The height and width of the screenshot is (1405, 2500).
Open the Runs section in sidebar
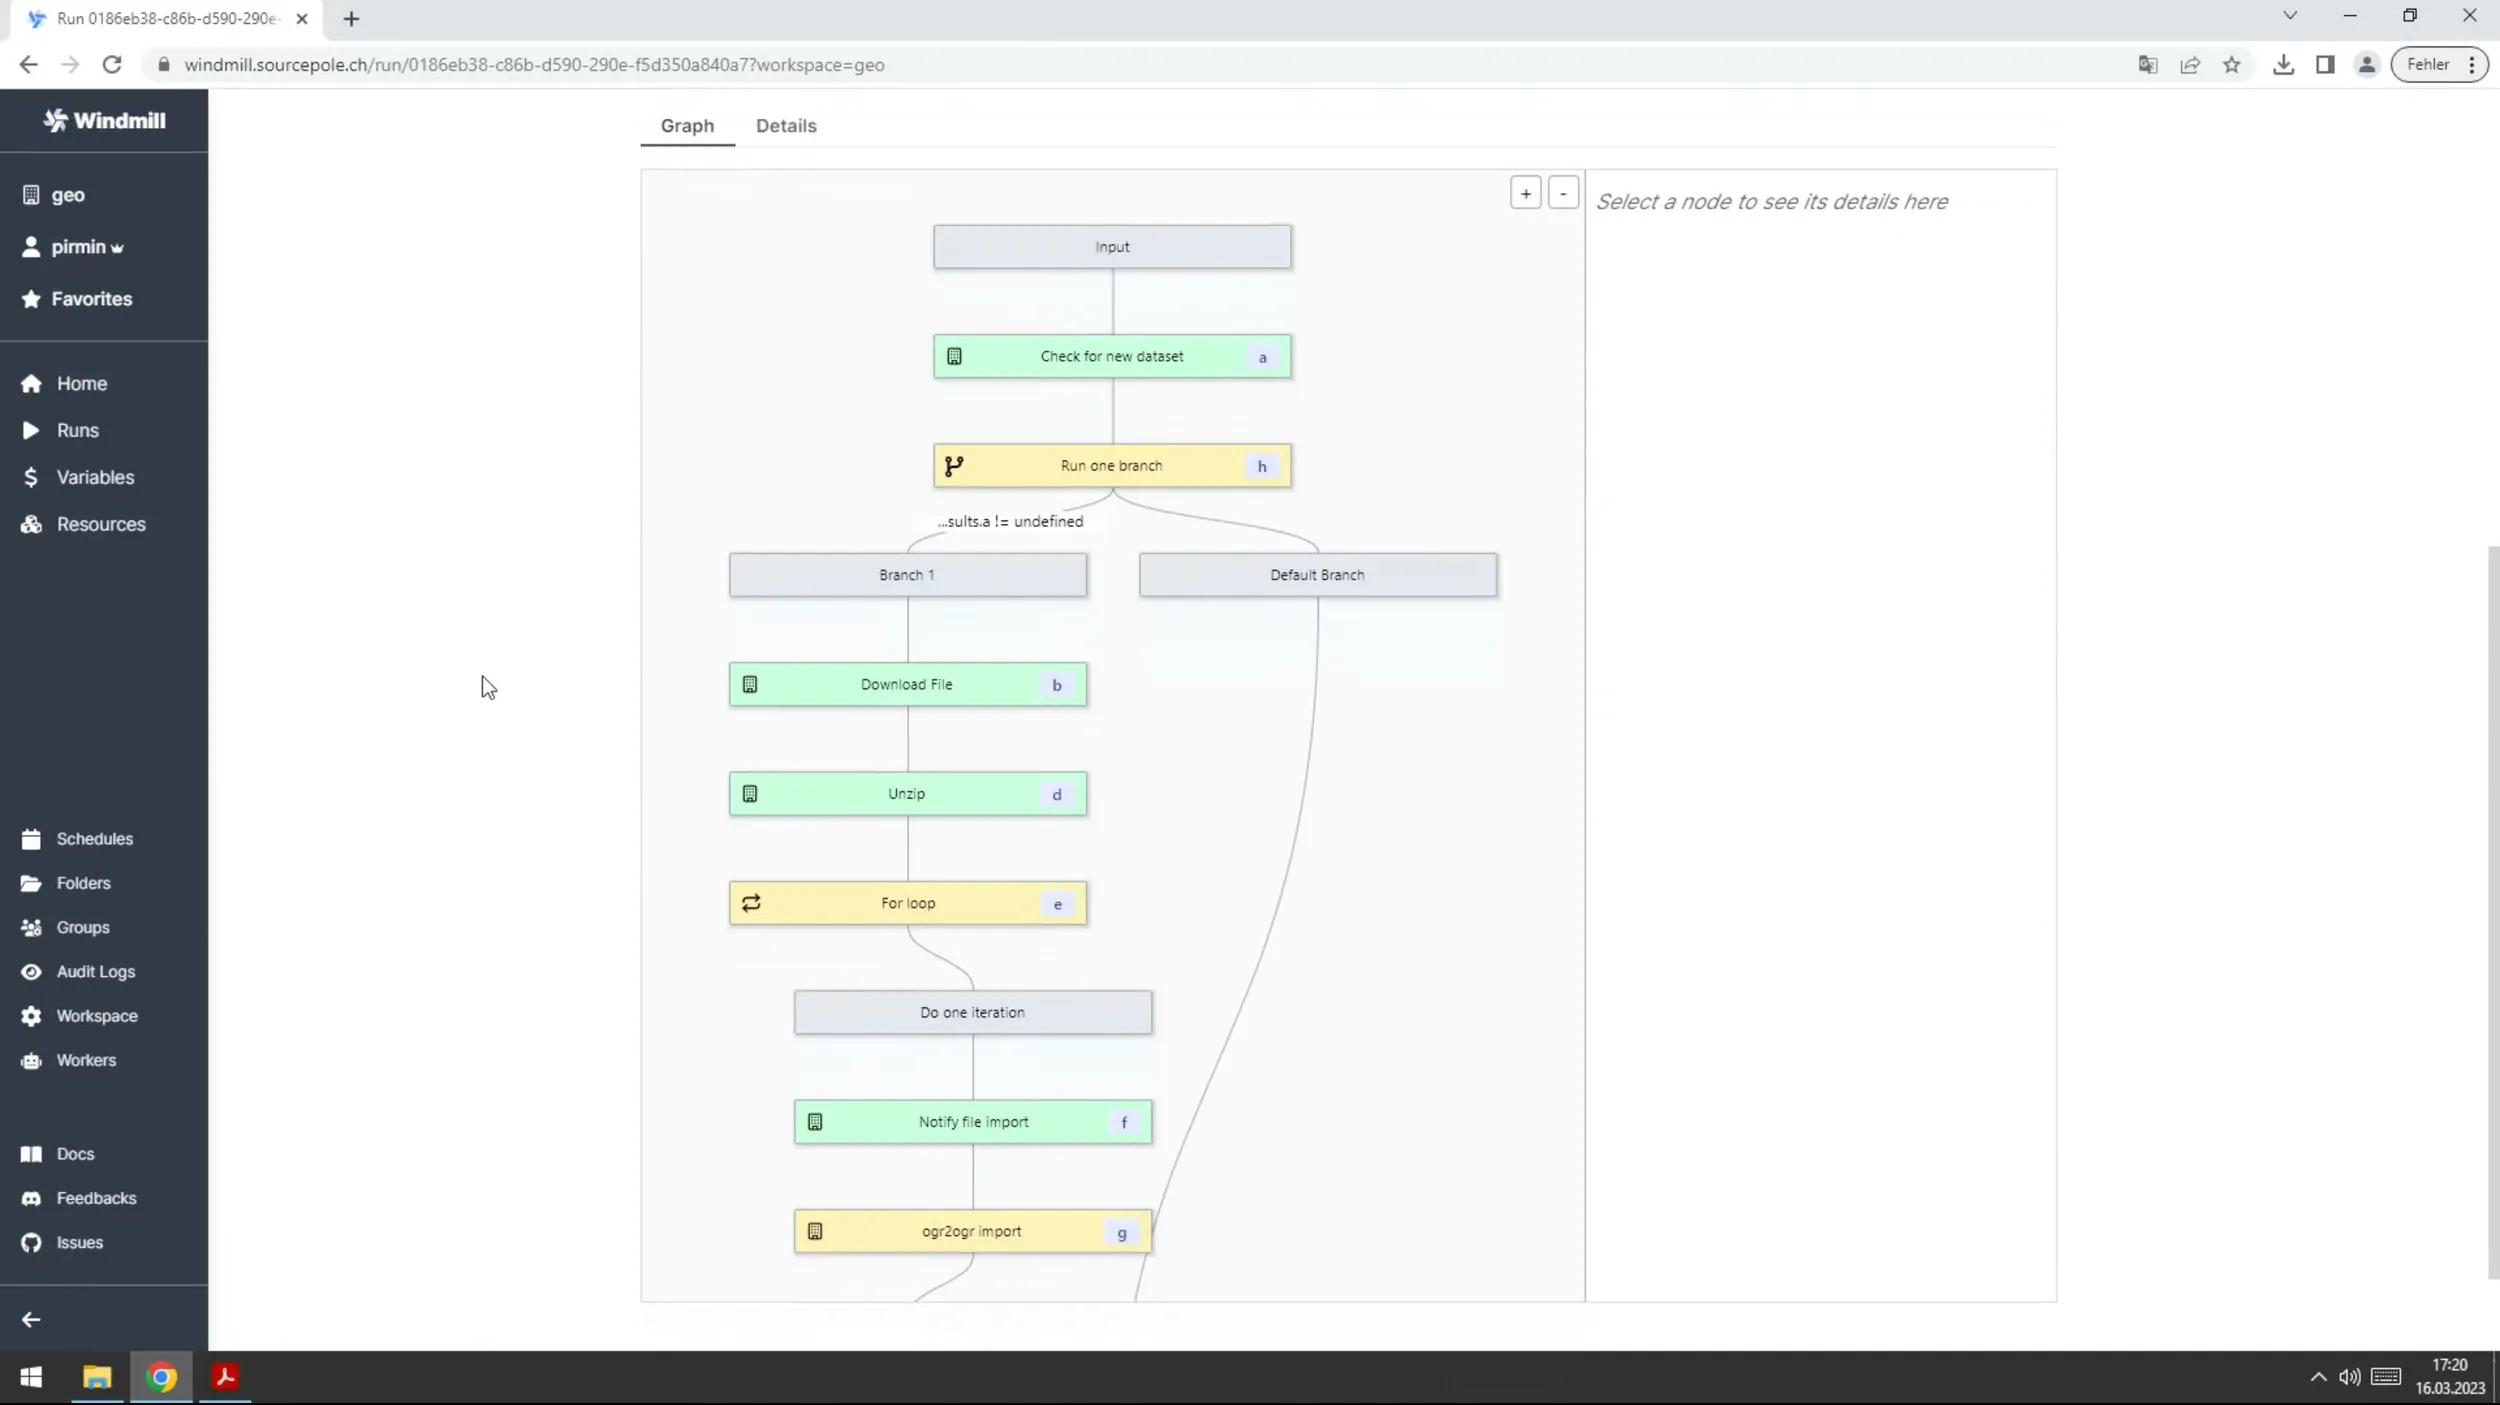click(x=77, y=429)
